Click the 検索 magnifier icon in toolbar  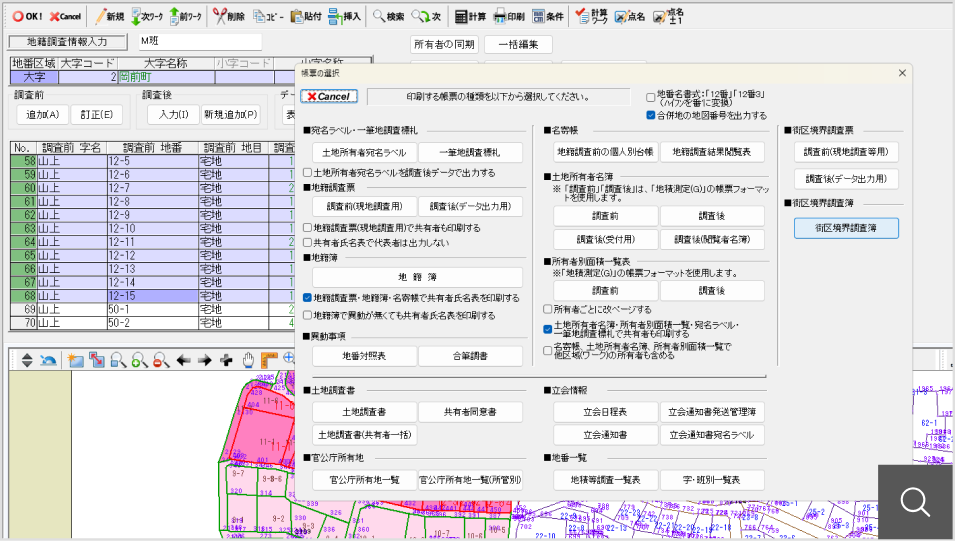pos(380,17)
